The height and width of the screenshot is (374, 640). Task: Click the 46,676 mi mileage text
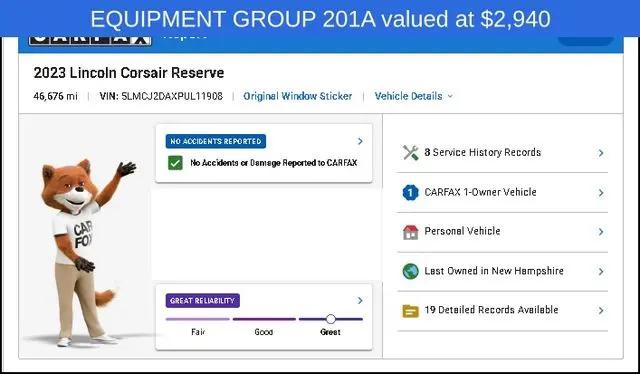pos(56,96)
